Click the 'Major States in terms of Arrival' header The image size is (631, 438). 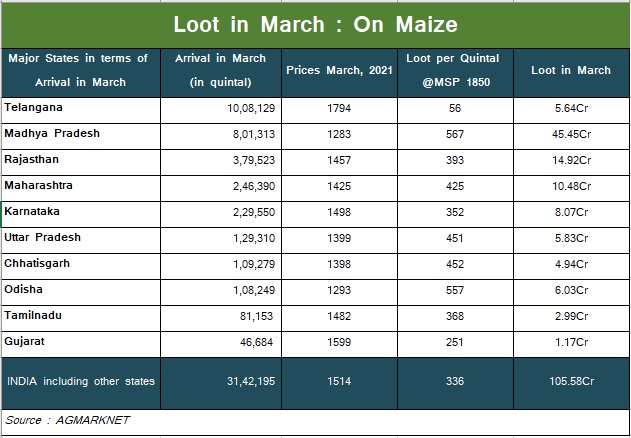pos(80,70)
